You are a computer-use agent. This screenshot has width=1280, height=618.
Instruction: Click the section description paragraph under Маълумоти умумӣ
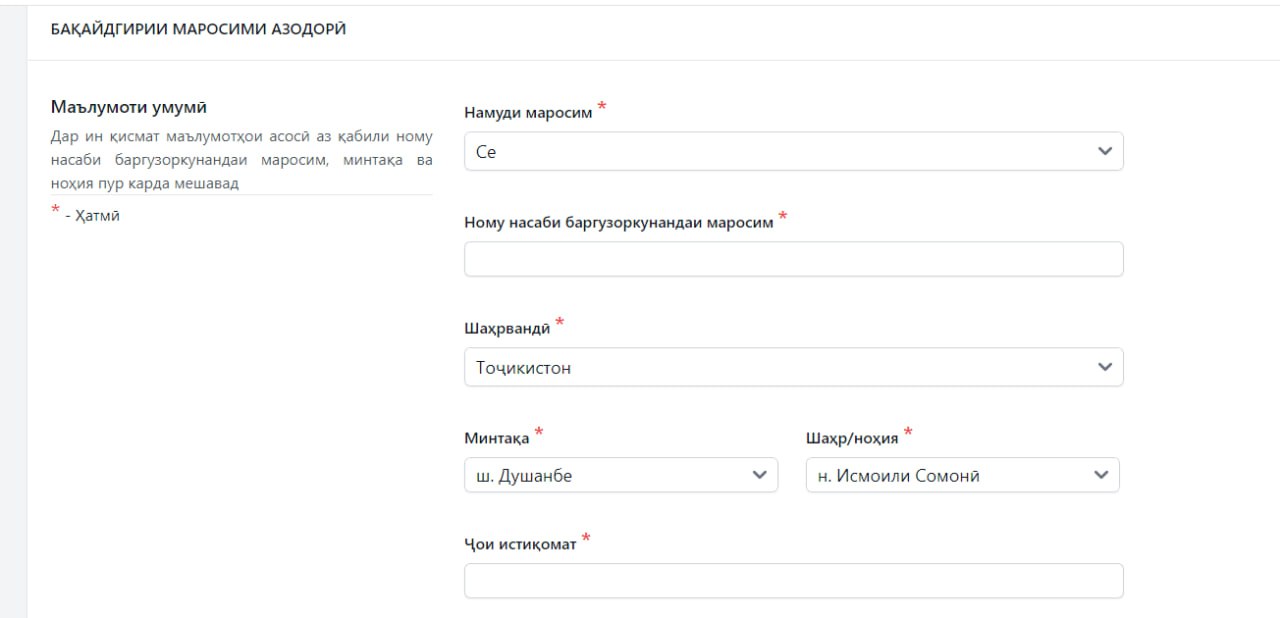pos(241,160)
